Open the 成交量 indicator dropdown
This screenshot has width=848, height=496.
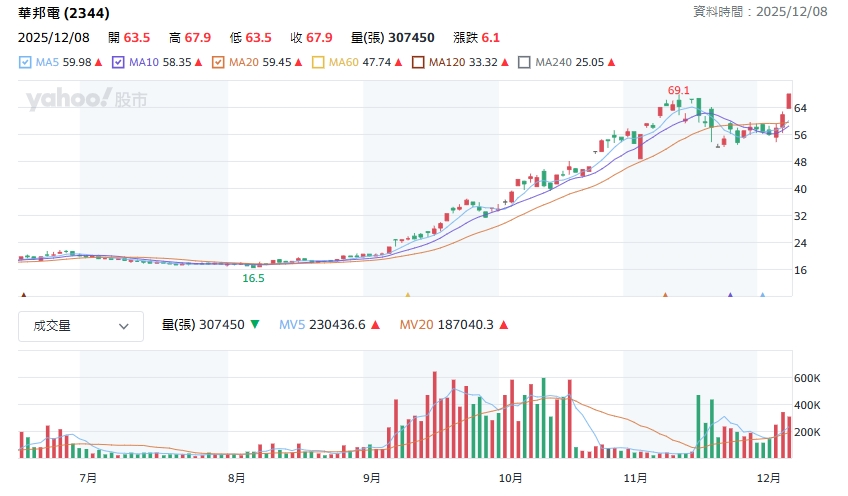(x=80, y=325)
